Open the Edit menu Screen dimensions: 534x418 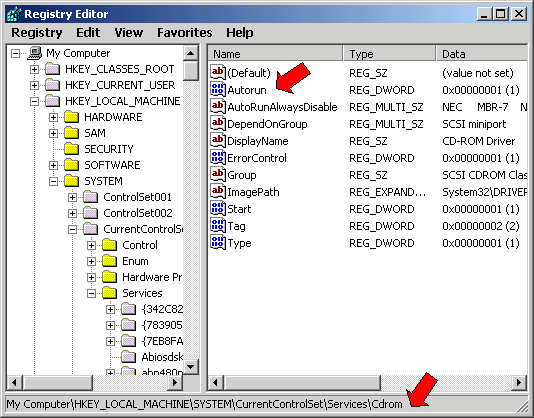[88, 33]
